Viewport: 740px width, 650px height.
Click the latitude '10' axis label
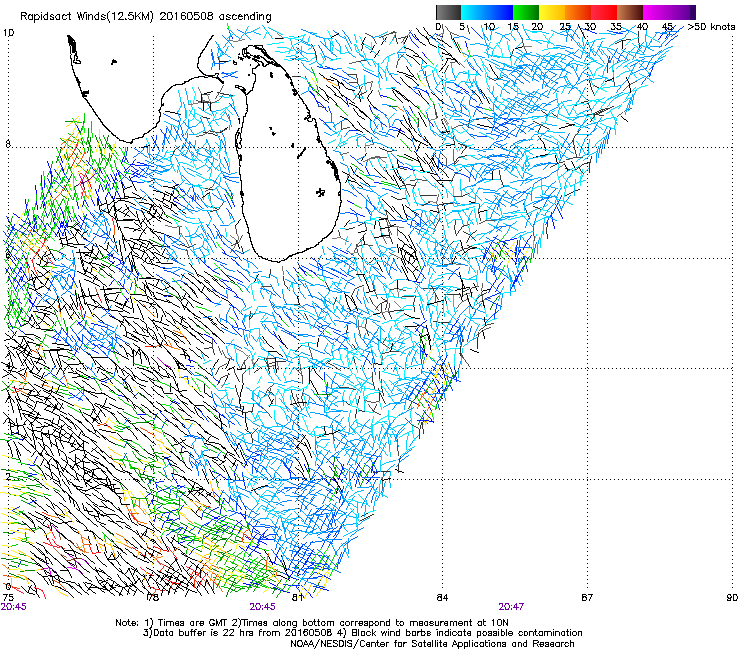pos(8,33)
